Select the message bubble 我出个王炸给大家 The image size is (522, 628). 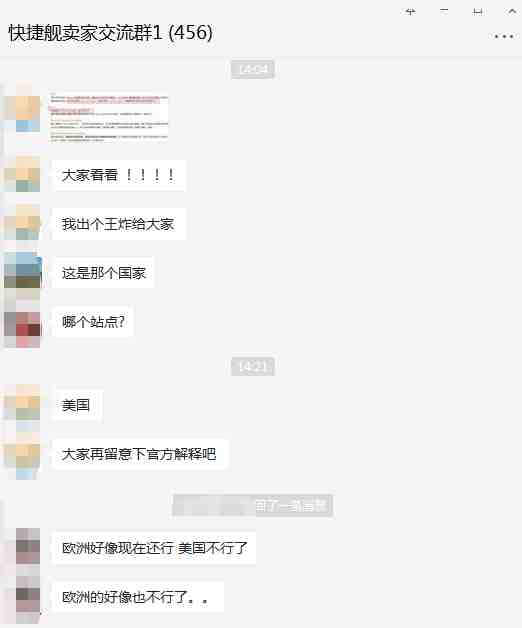click(119, 224)
